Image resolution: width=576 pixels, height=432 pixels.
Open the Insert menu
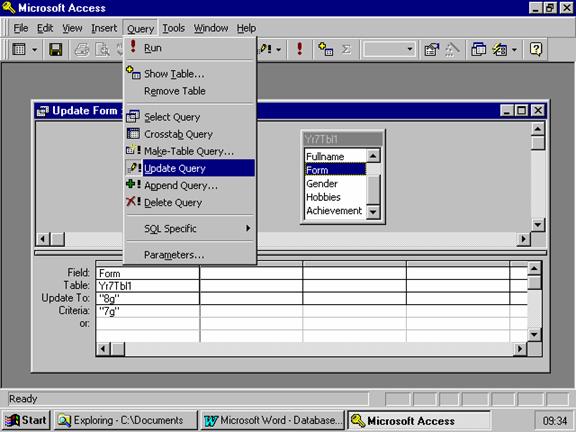point(104,28)
